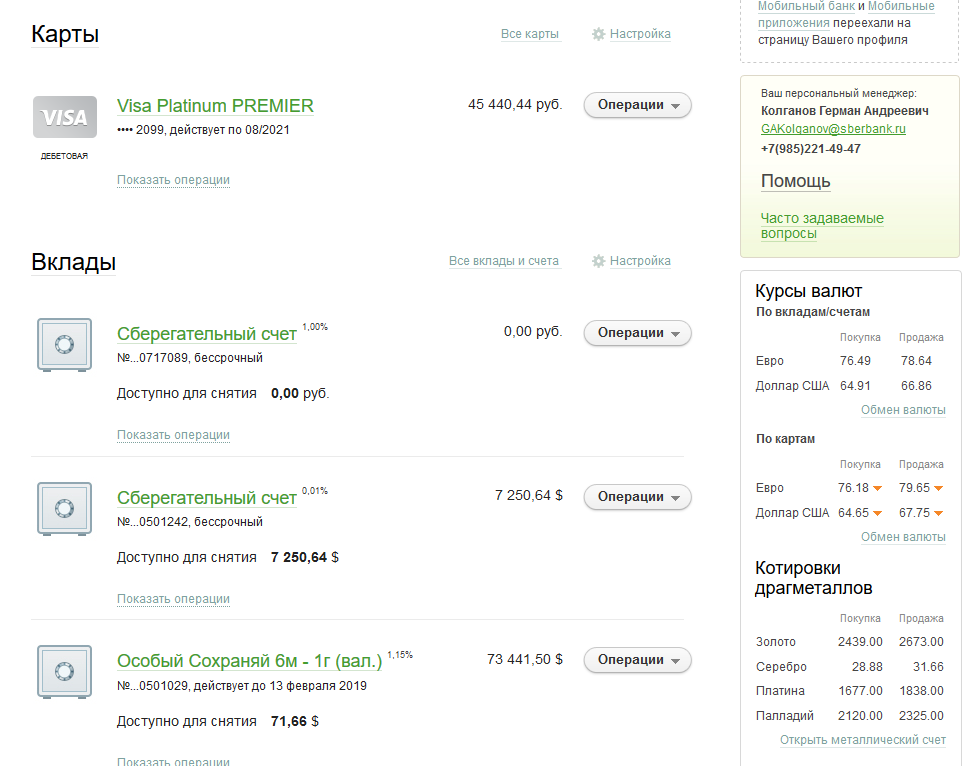This screenshot has width=963, height=766.
Task: Open Сберегательный счет with 0,01% rate
Action: coord(207,498)
